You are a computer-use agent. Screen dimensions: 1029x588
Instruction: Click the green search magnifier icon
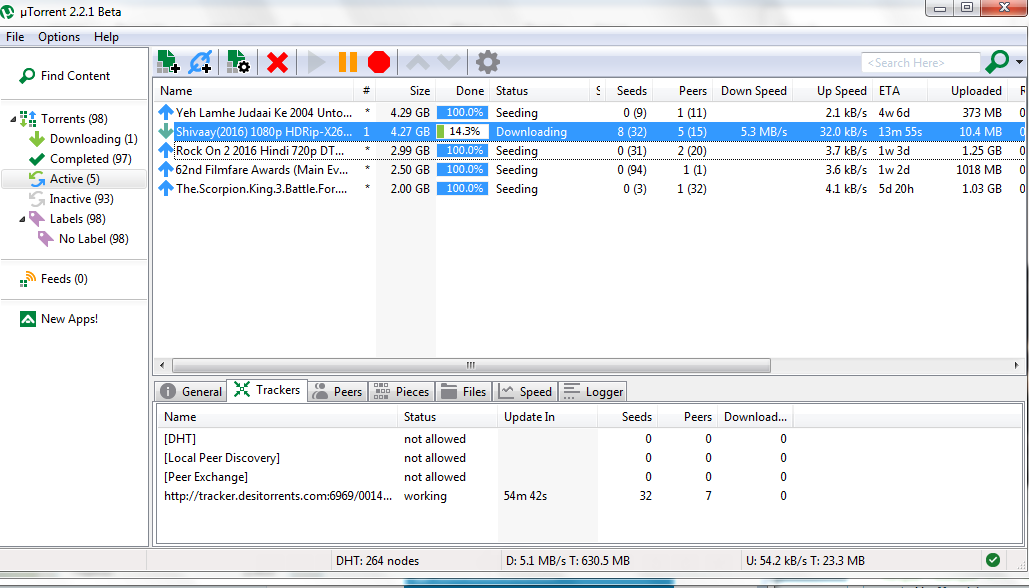click(996, 63)
